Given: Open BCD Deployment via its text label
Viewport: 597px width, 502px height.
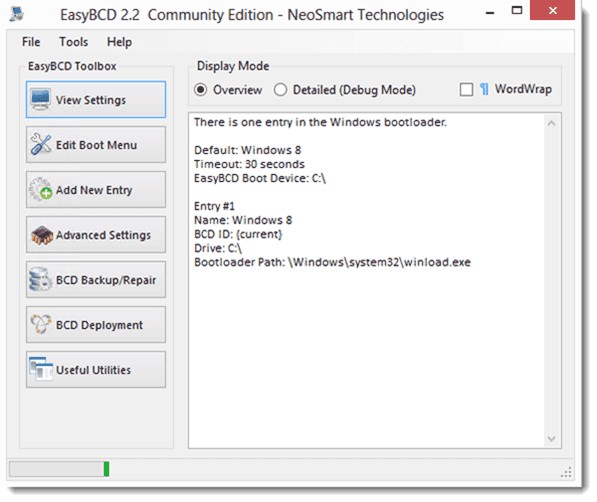Looking at the screenshot, I should pyautogui.click(x=99, y=325).
